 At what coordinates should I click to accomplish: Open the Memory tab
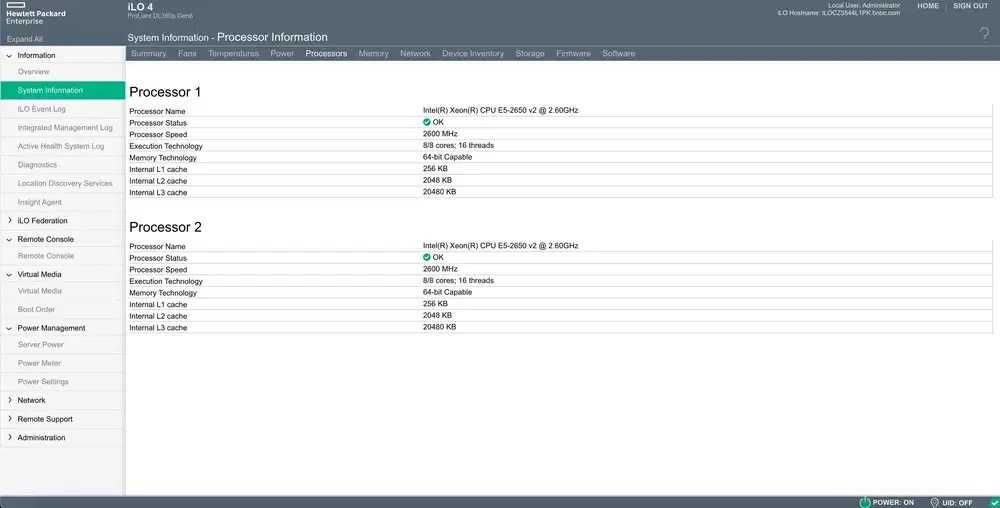tap(374, 54)
